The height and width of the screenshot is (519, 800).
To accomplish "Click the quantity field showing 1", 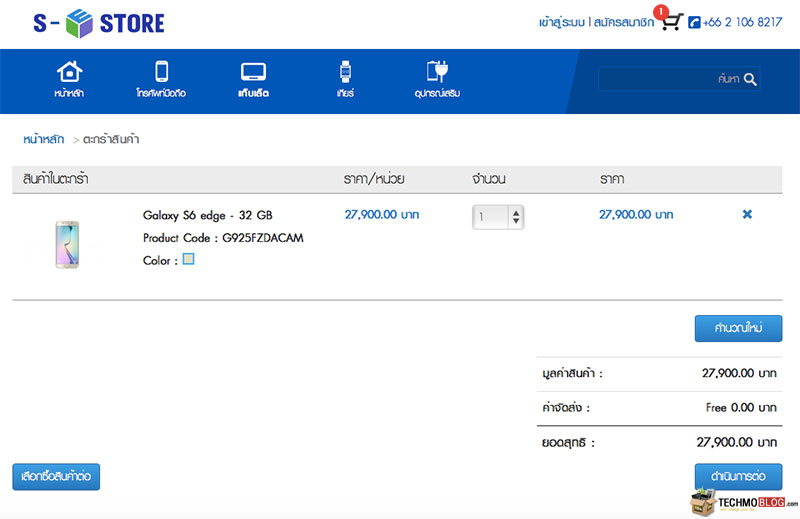I will coord(490,217).
